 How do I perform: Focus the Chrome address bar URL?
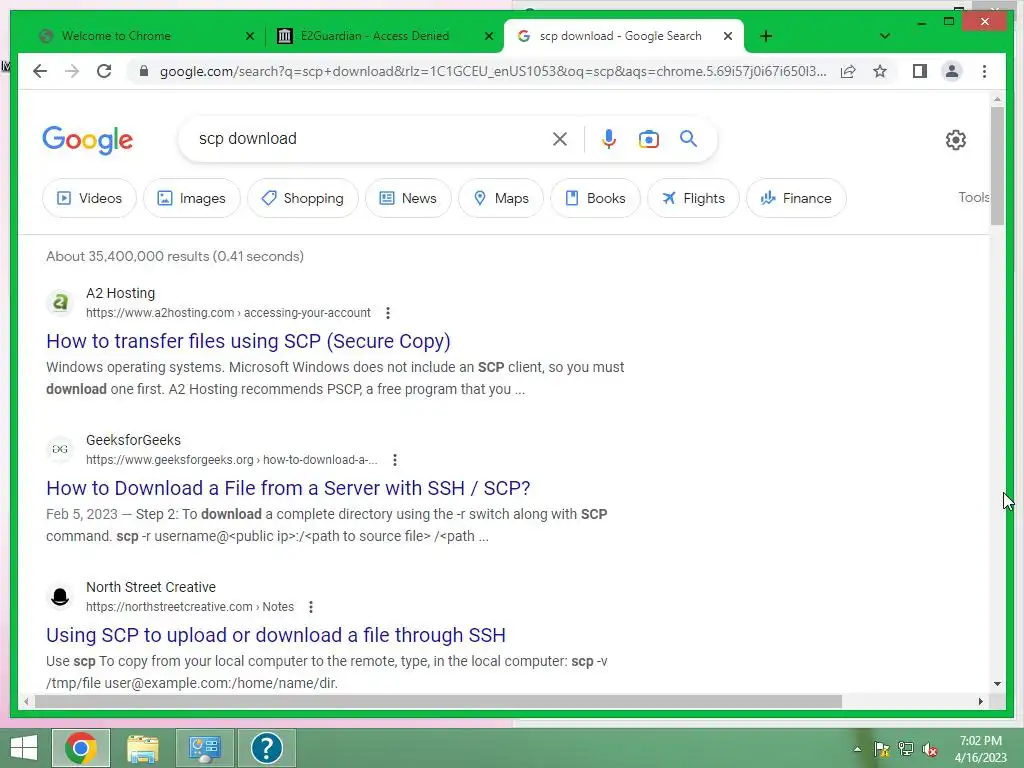click(x=493, y=71)
